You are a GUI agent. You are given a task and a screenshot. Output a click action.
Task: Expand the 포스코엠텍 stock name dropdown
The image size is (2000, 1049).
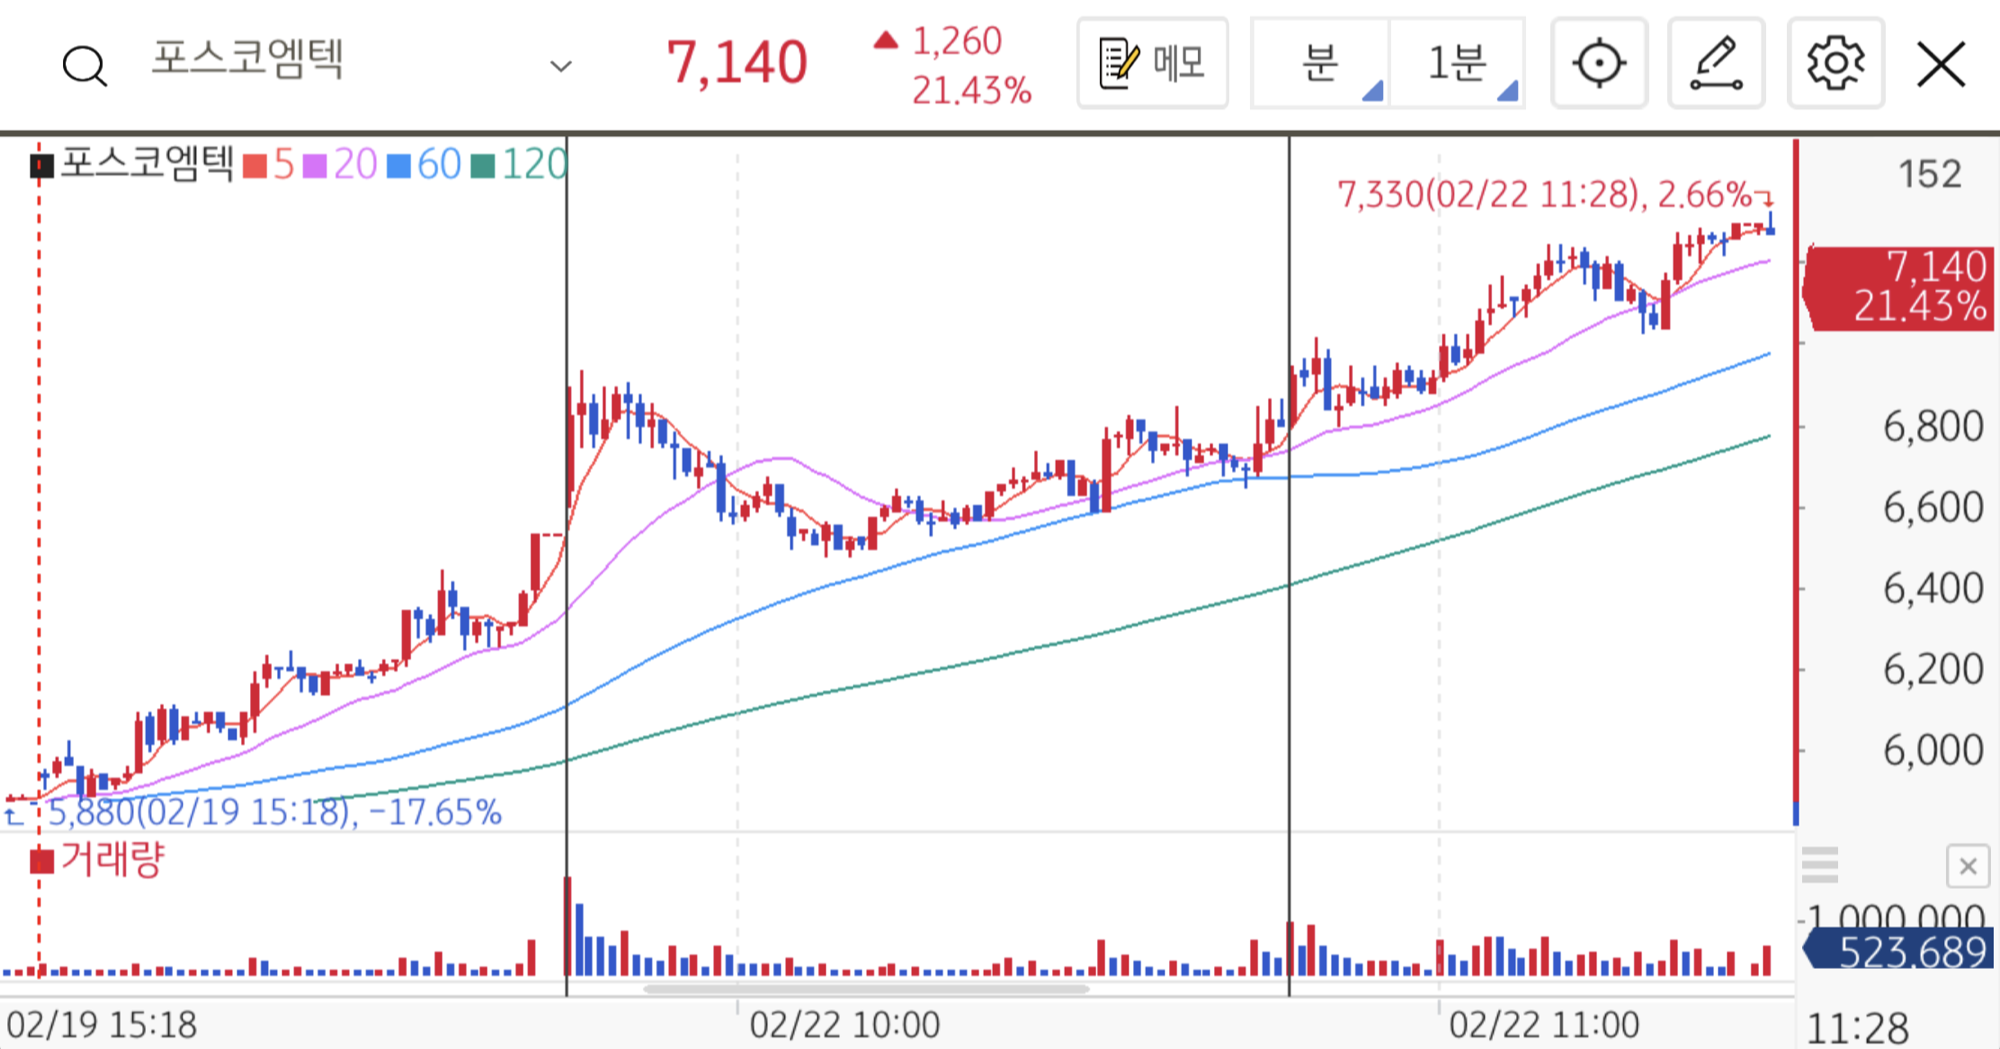coord(561,66)
